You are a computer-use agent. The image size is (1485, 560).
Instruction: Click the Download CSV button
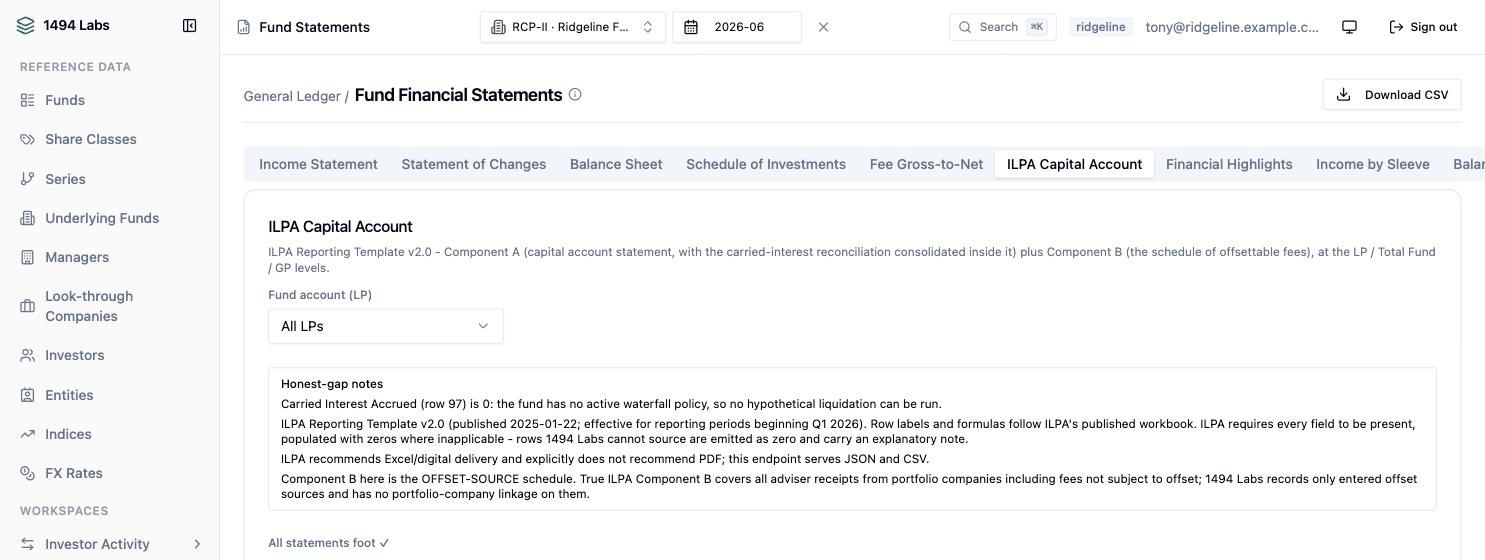coord(1392,94)
